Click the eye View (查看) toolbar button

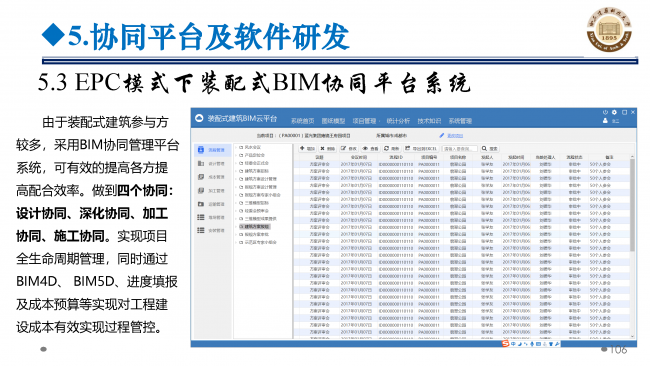(371, 148)
